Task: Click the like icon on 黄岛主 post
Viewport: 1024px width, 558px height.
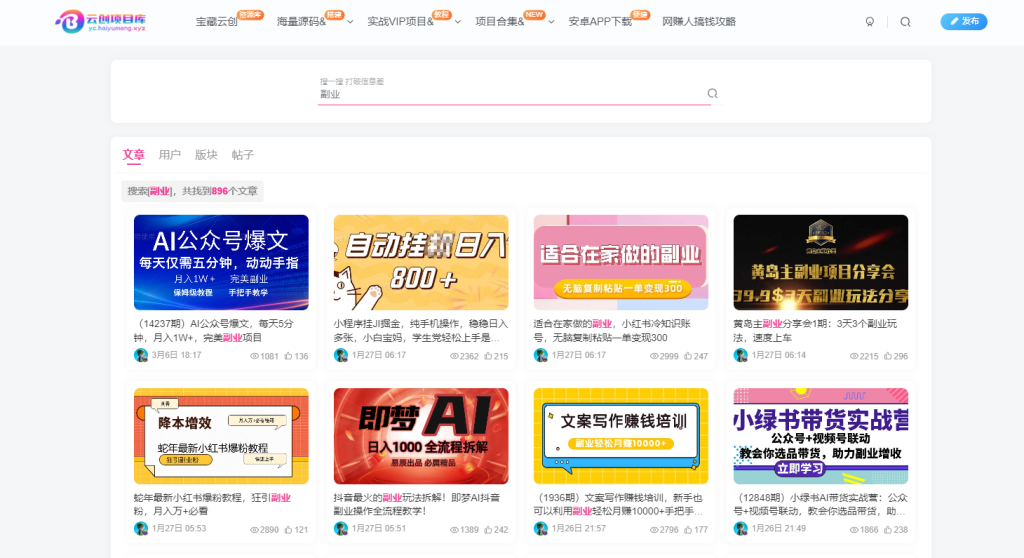Action: click(888, 356)
